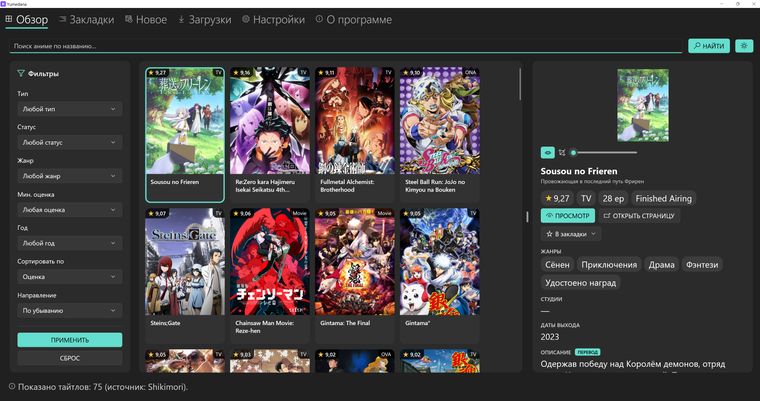Select the Steel Ball Run: JoJo card

pyautogui.click(x=440, y=134)
